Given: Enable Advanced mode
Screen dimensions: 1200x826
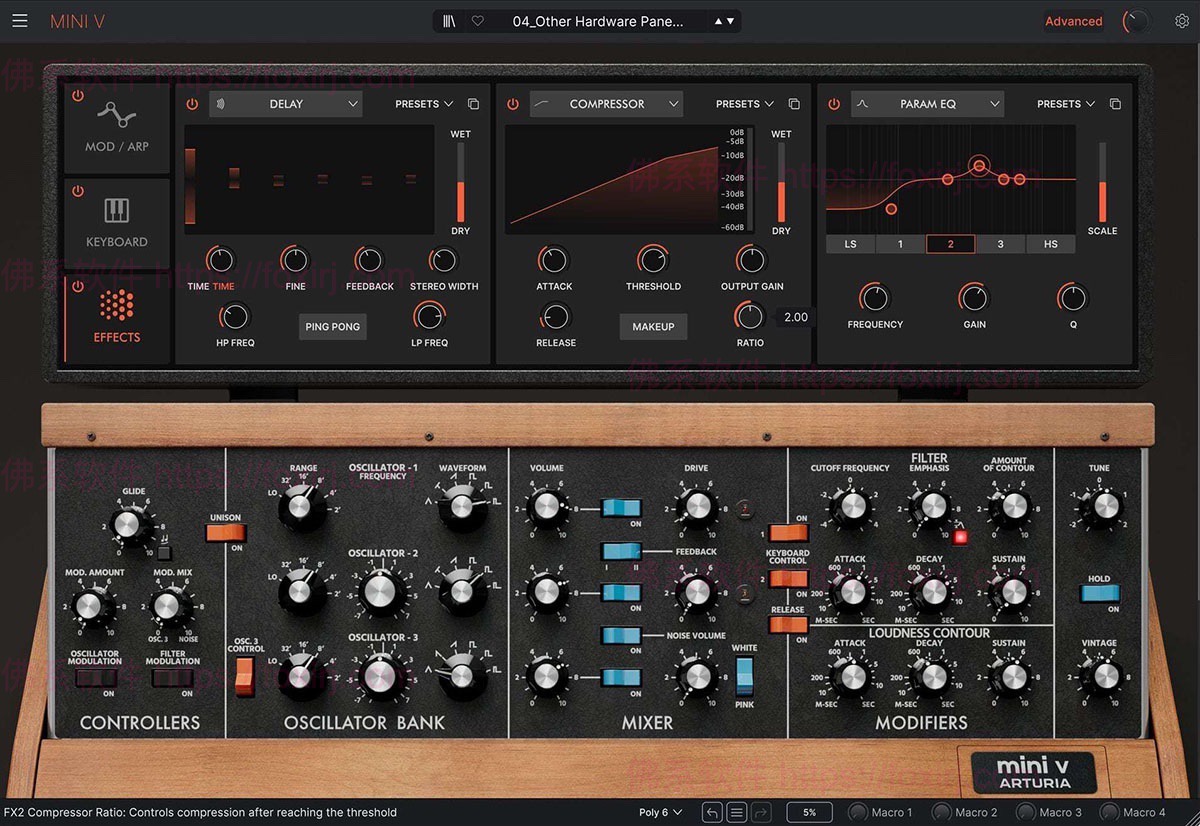Looking at the screenshot, I should 1073,20.
